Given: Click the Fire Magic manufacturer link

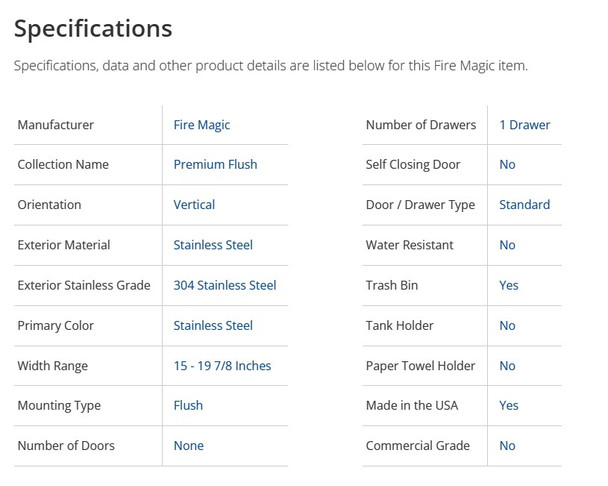Looking at the screenshot, I should coord(201,125).
